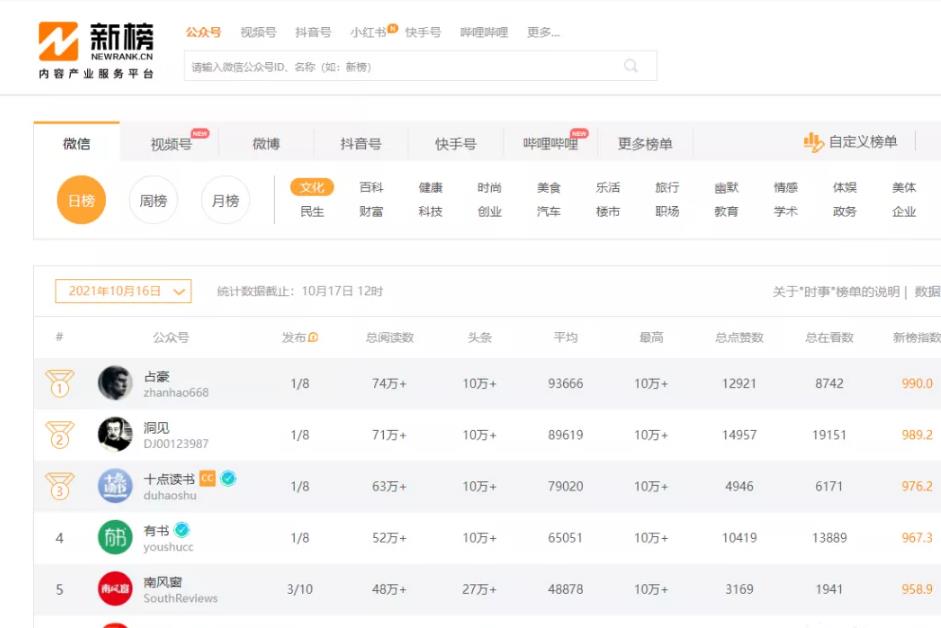Select the 日榜 daily ranking

coord(81,200)
